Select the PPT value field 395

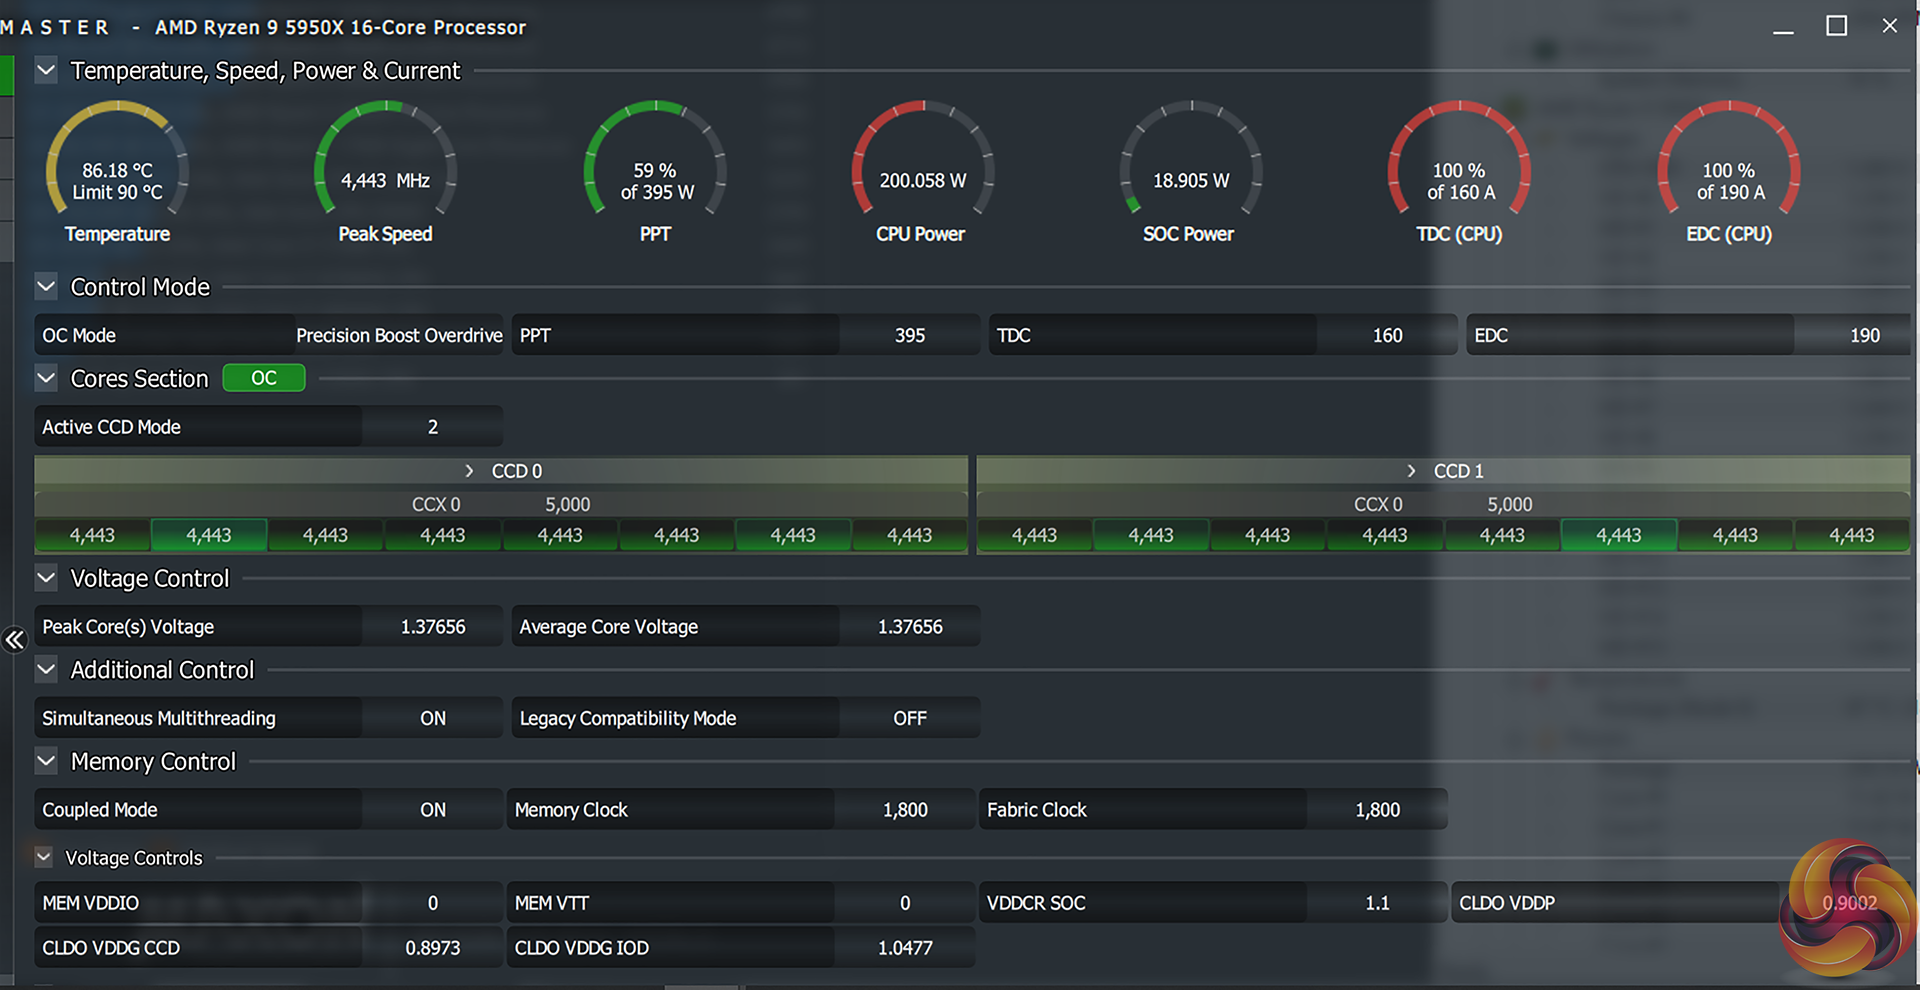(909, 336)
